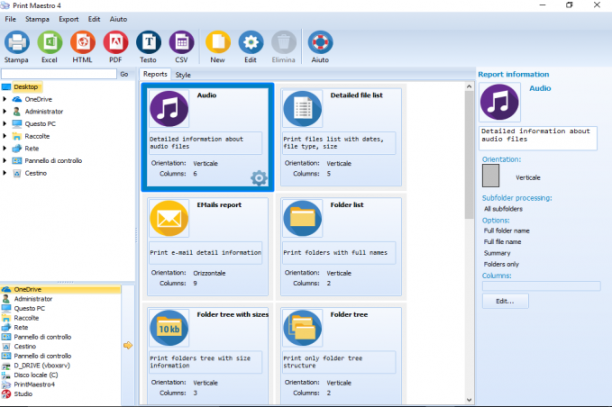Open the Aiuto lifebuoy help icon
Screen dimensions: 612x407
click(320, 43)
